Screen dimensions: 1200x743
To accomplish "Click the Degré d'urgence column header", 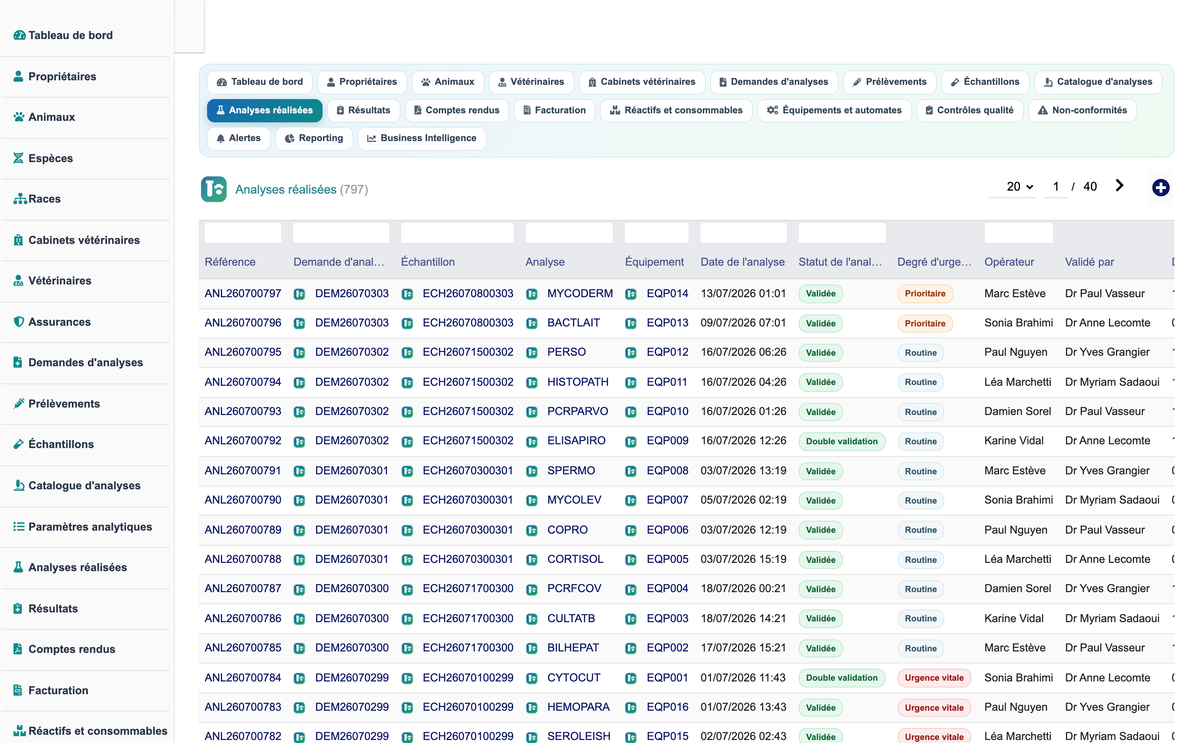I will pyautogui.click(x=934, y=262).
